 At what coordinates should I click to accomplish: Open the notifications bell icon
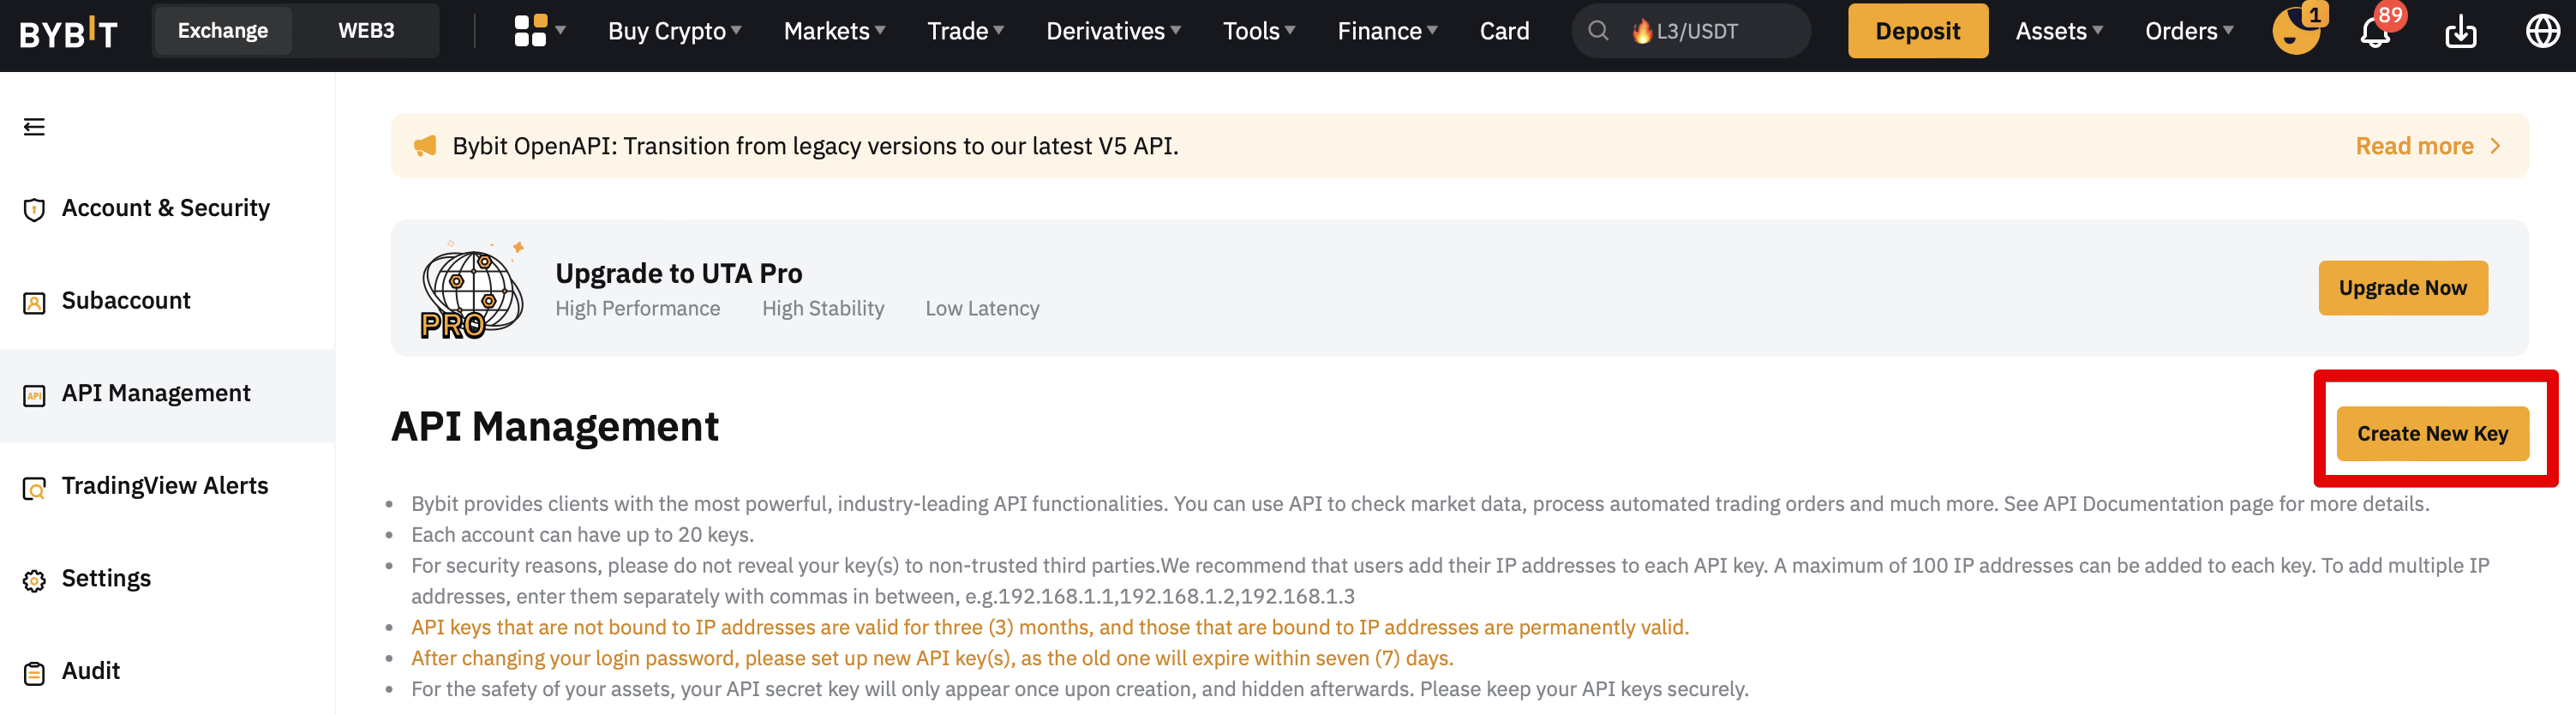2375,33
